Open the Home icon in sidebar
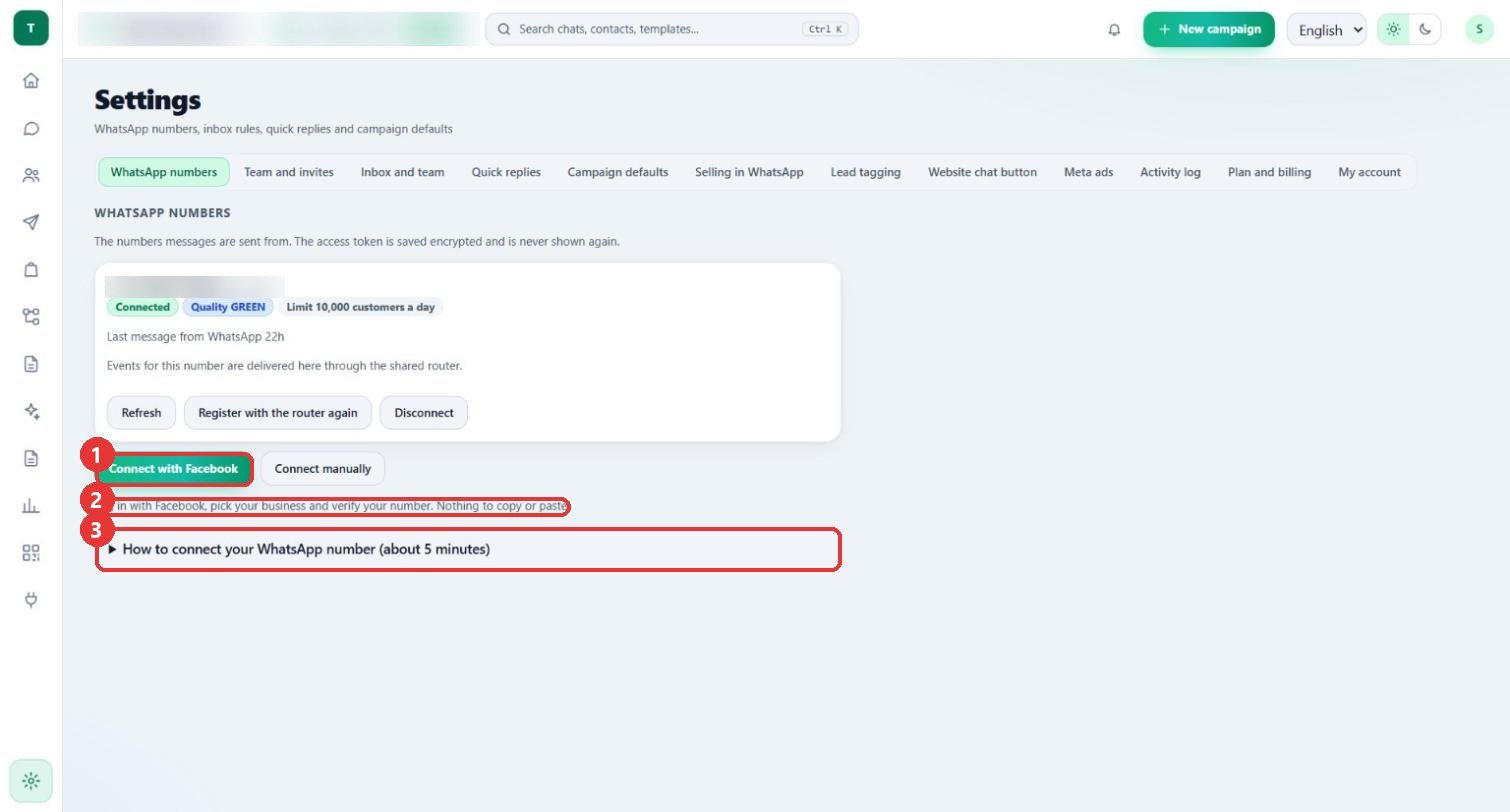 point(31,81)
